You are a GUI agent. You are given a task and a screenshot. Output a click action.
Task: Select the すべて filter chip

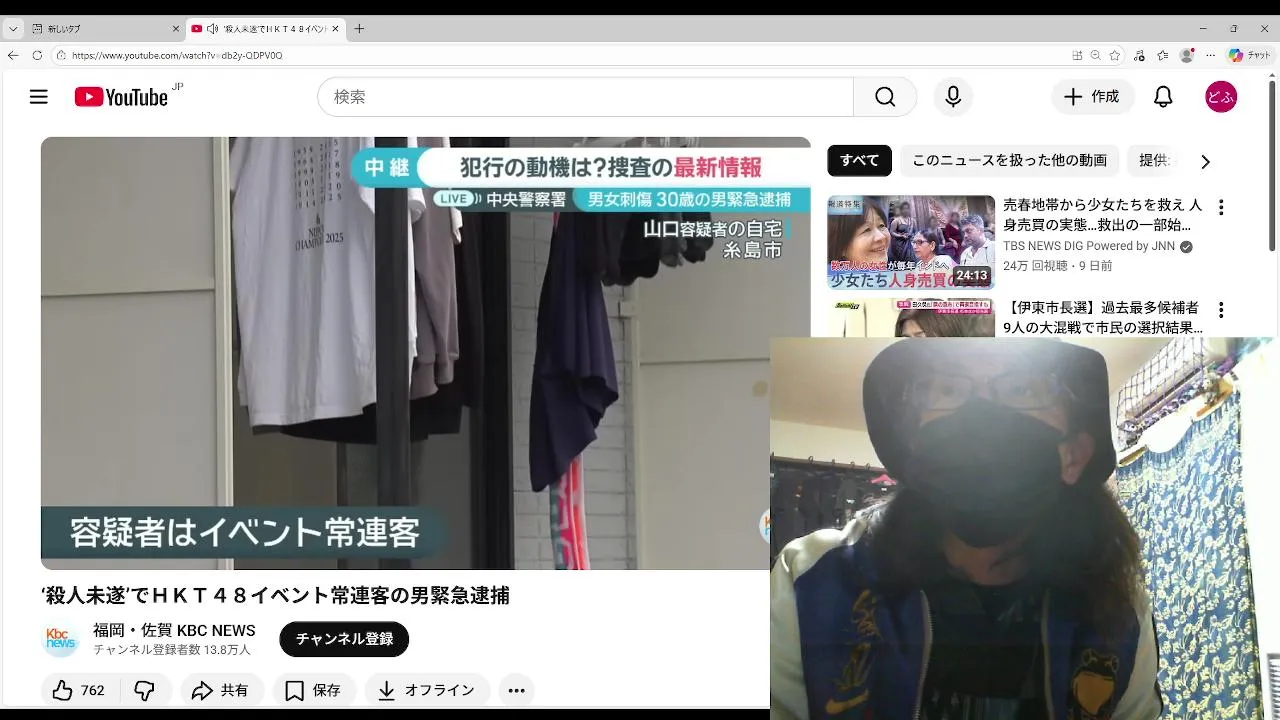pos(859,160)
